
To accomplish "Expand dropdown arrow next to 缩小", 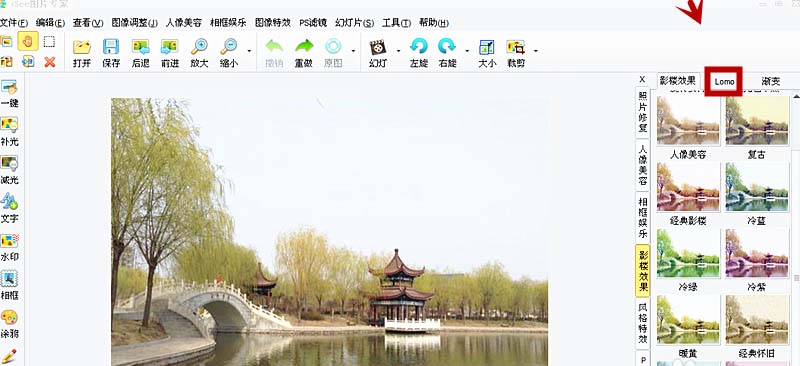I will pyautogui.click(x=249, y=51).
